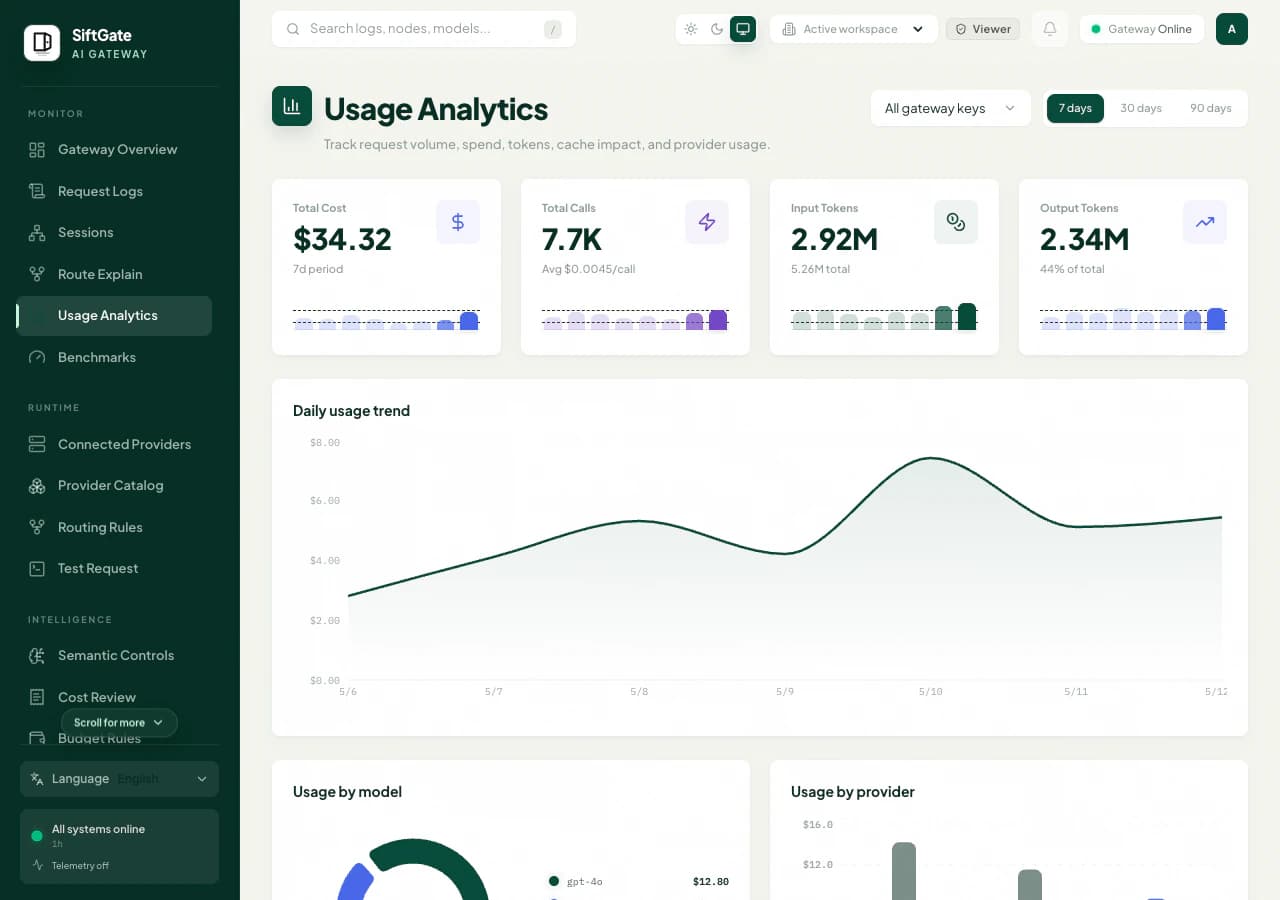Screen dimensions: 1280x900
Task: Navigate to Routing Rules
Action: 114,527
